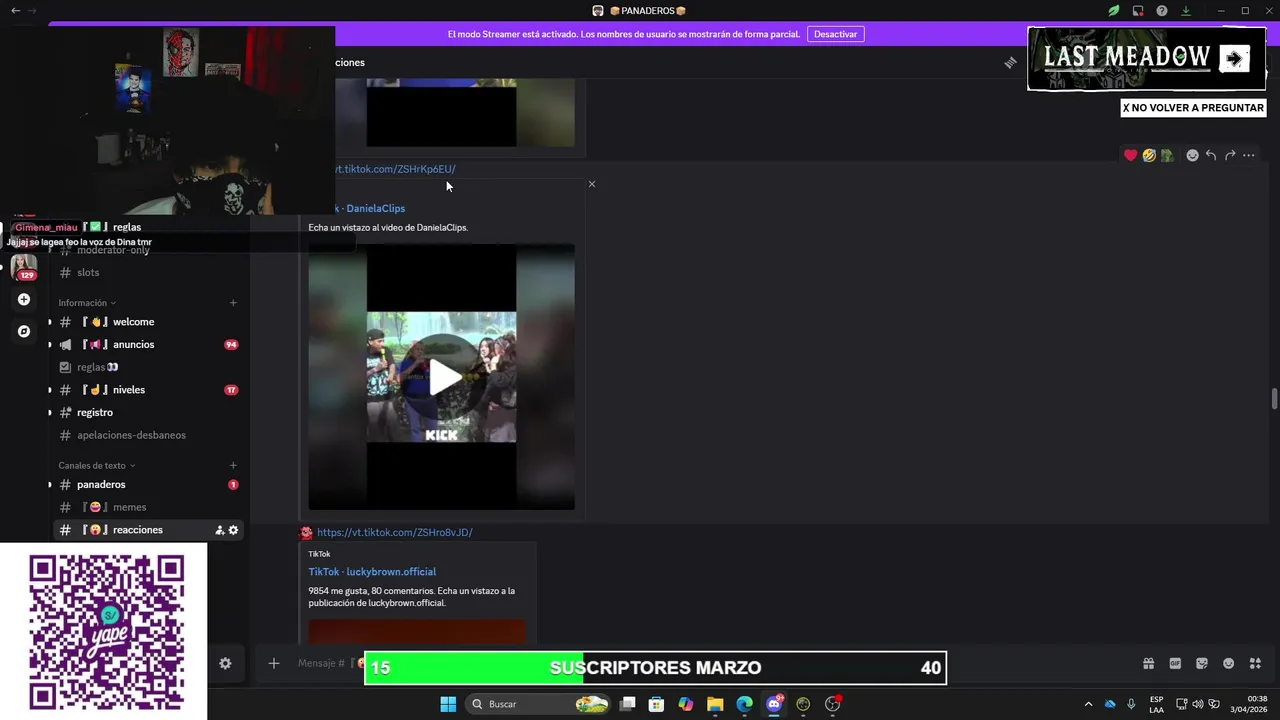
Task: Close the DanielaClips TikTok embed
Action: tap(592, 184)
